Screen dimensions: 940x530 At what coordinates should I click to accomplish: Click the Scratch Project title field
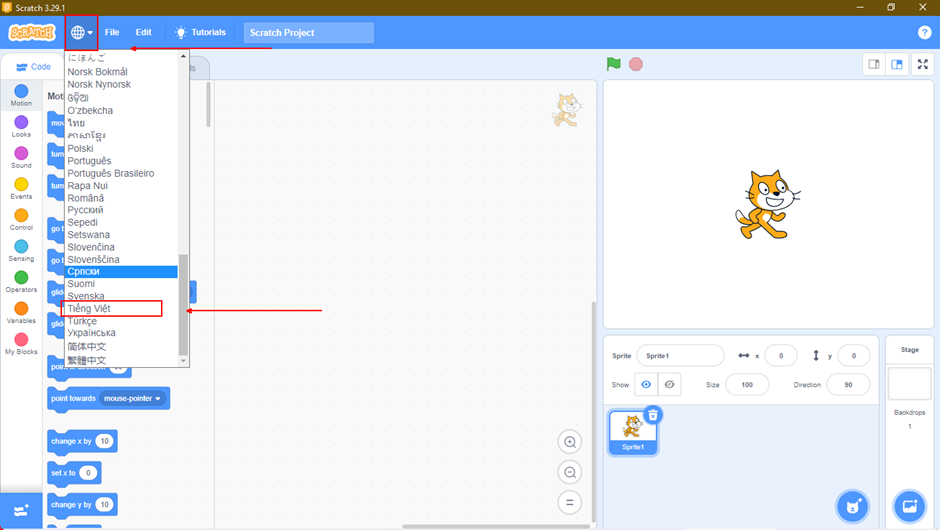tap(309, 32)
